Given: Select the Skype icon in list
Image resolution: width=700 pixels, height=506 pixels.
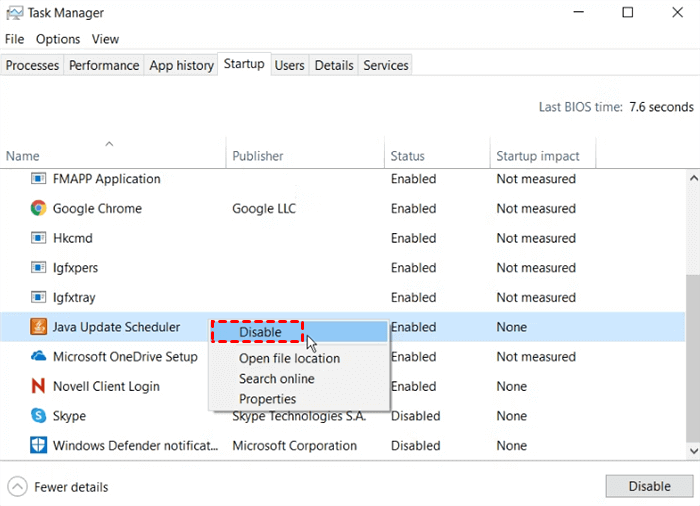Looking at the screenshot, I should (x=38, y=416).
